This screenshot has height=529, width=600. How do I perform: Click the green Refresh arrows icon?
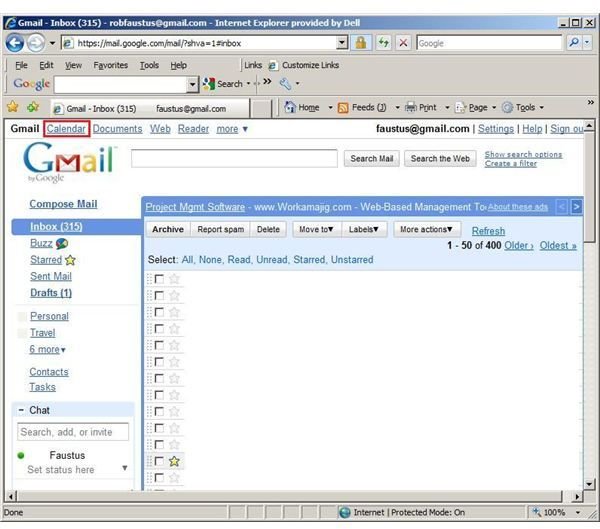(383, 42)
